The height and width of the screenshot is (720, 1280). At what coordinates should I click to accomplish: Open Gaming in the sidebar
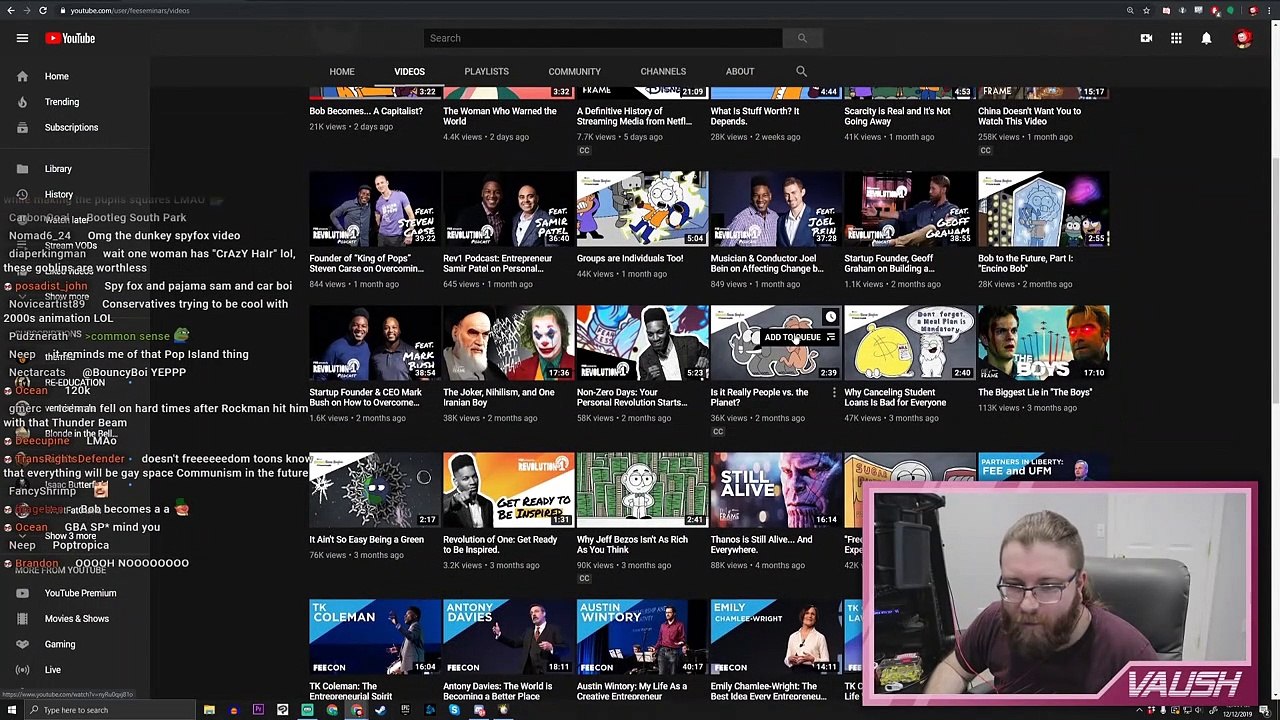tap(75, 644)
